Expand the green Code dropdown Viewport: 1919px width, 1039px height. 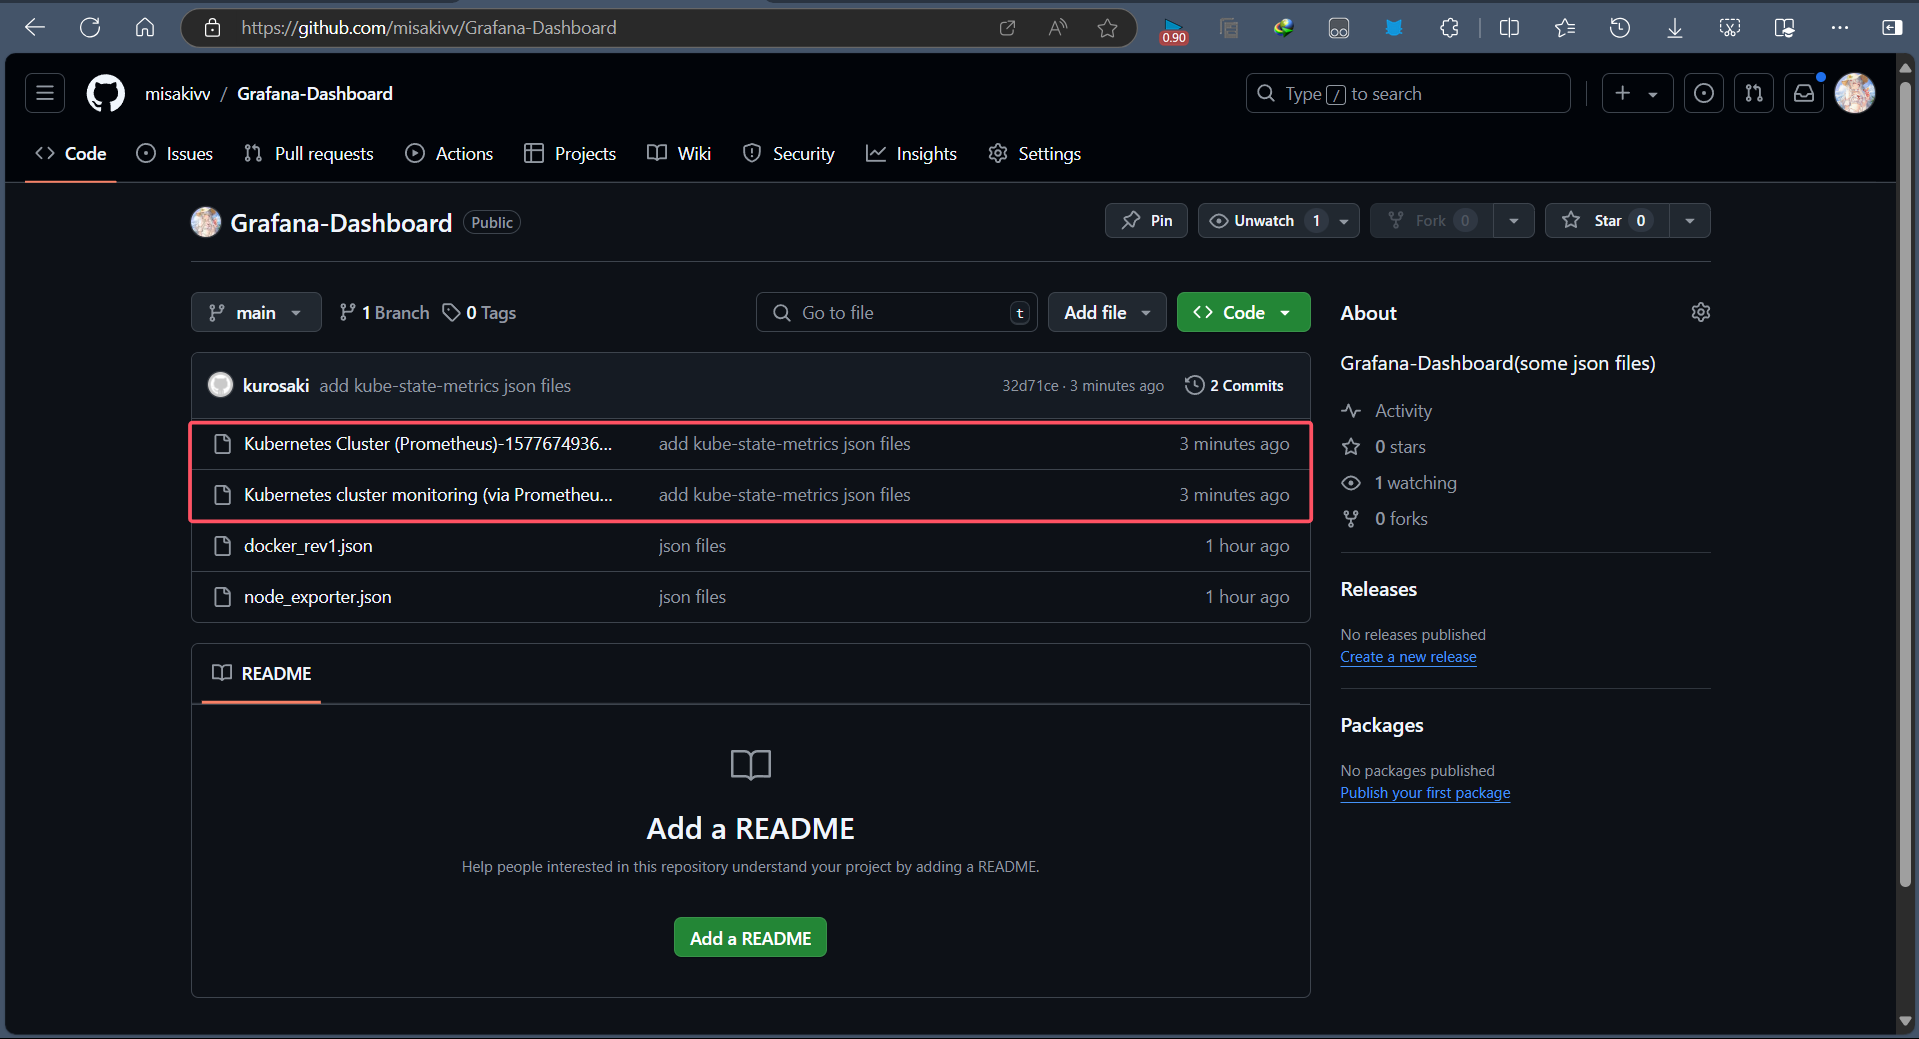1243,313
